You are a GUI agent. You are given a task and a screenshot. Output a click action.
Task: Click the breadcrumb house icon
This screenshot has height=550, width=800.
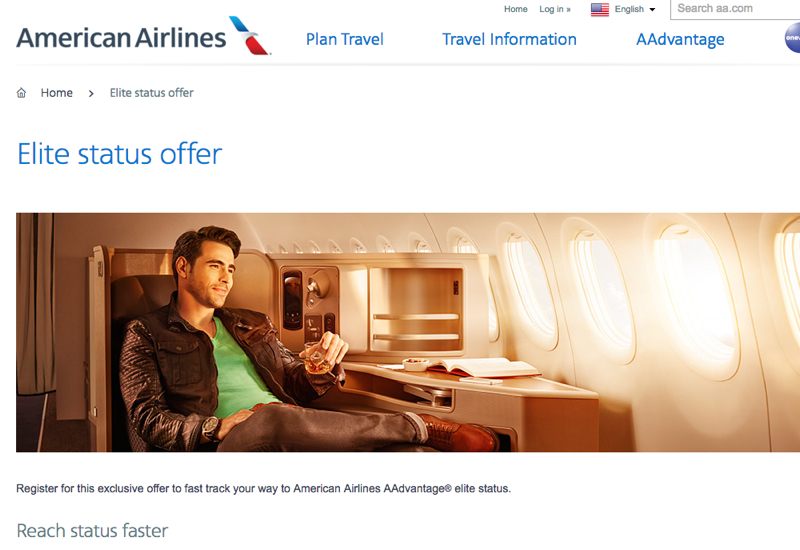coord(21,93)
